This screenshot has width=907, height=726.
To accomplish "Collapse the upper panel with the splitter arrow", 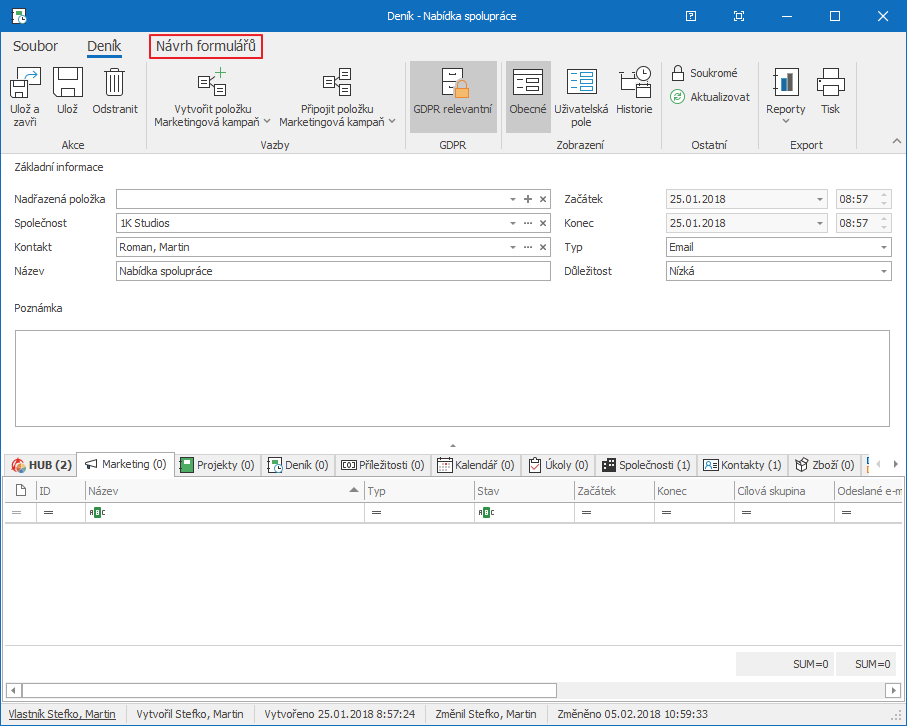I will click(x=453, y=445).
